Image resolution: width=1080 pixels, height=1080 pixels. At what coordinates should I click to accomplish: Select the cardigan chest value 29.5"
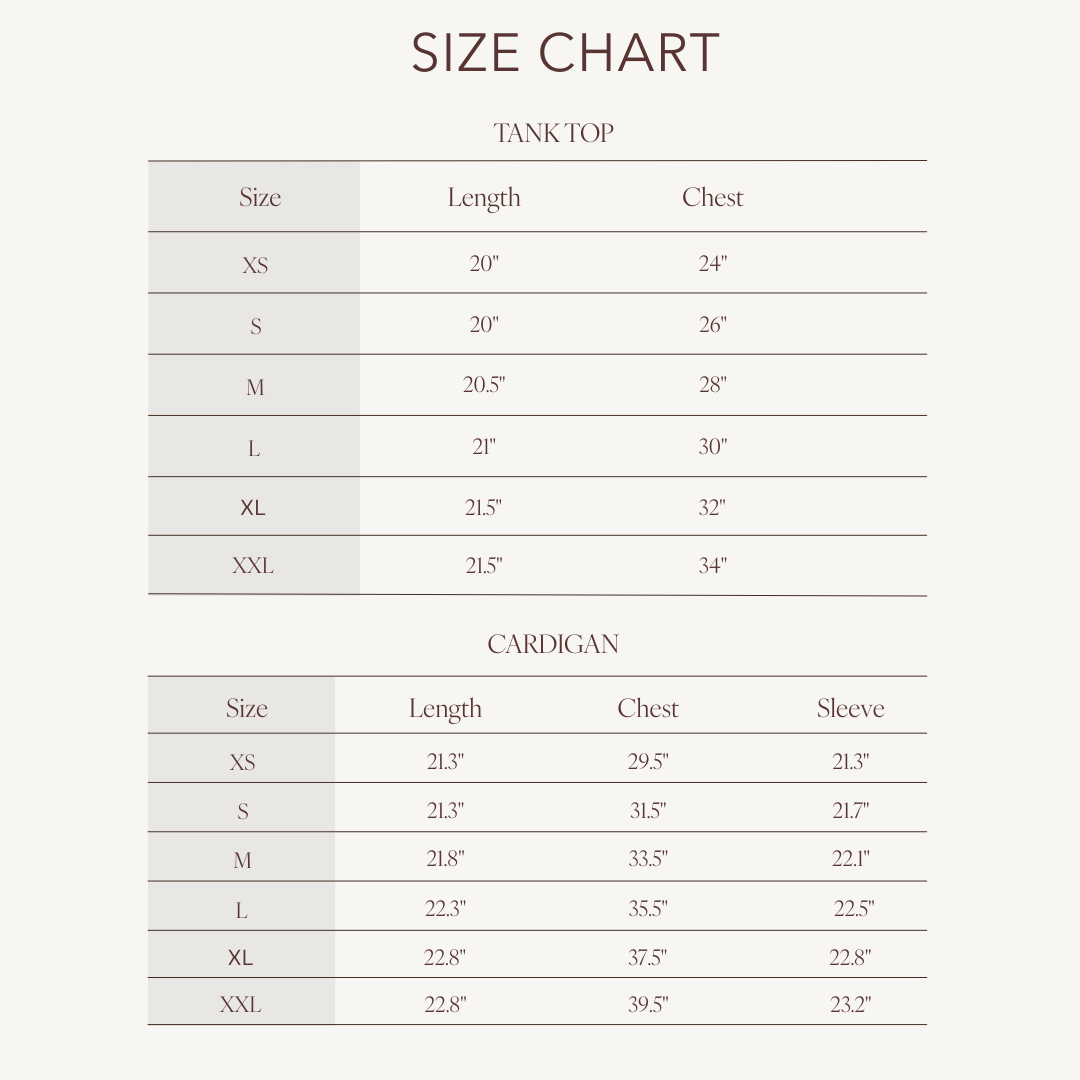648,761
